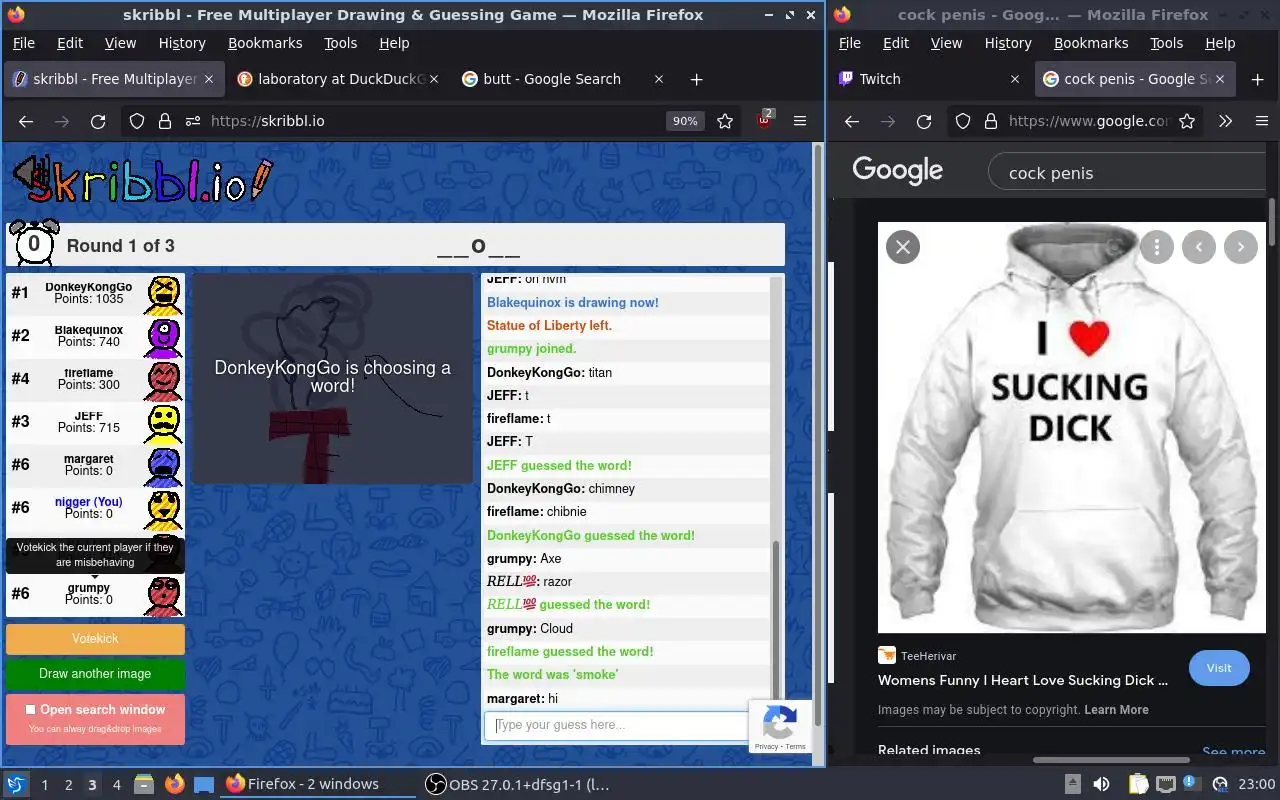Click DonkeyKongGo's avatar in the player list
This screenshot has width=1280, height=800.
[x=164, y=294]
